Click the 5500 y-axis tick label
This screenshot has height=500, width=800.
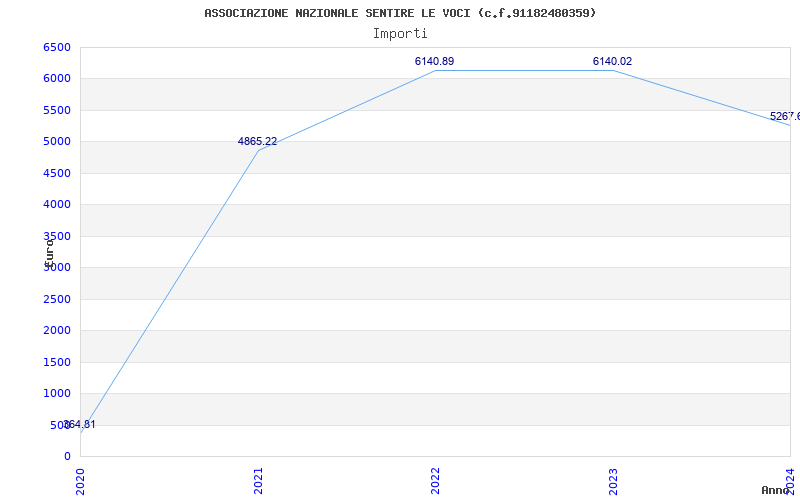(x=57, y=110)
